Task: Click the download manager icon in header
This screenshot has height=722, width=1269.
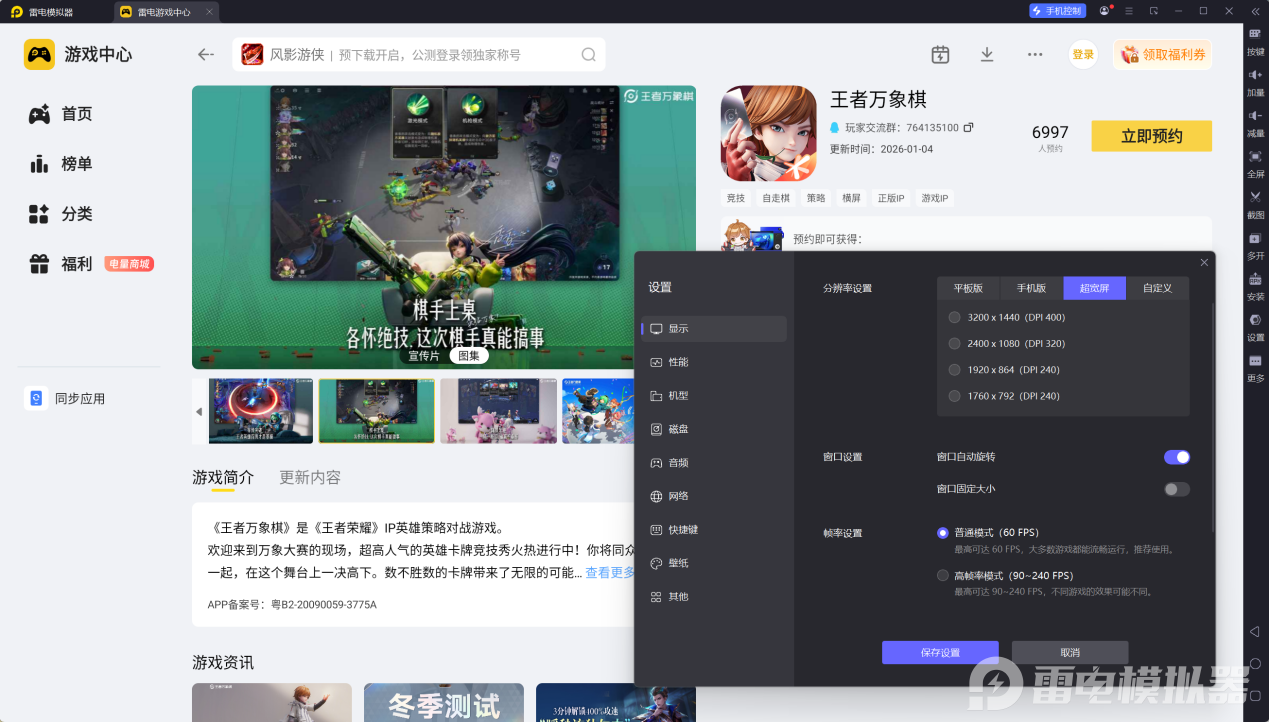Action: tap(987, 55)
